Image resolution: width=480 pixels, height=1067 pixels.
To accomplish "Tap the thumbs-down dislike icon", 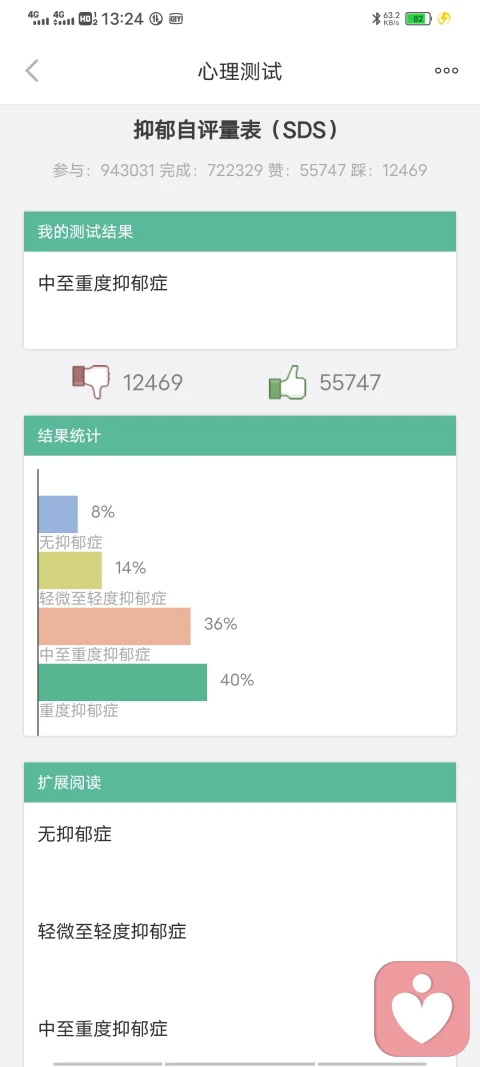I will tap(91, 382).
